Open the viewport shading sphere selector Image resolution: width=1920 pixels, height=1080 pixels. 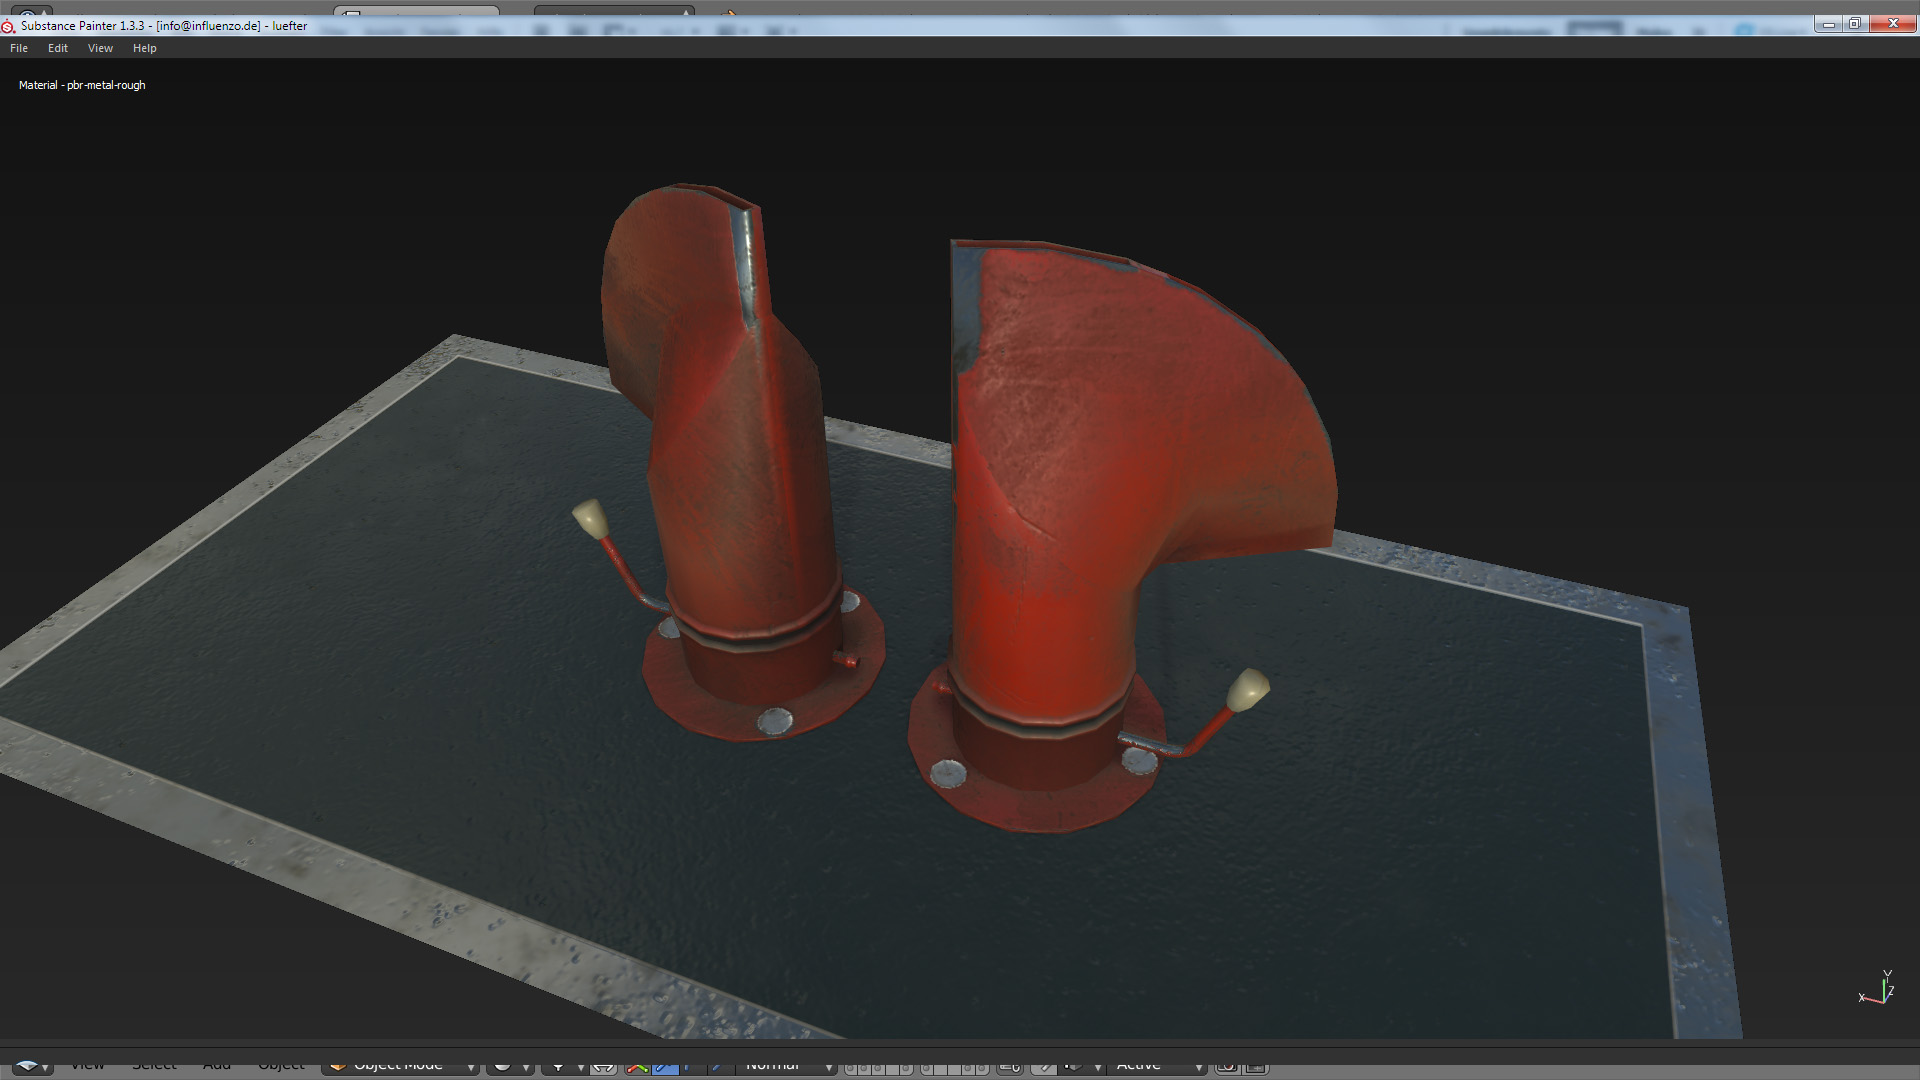point(508,1067)
